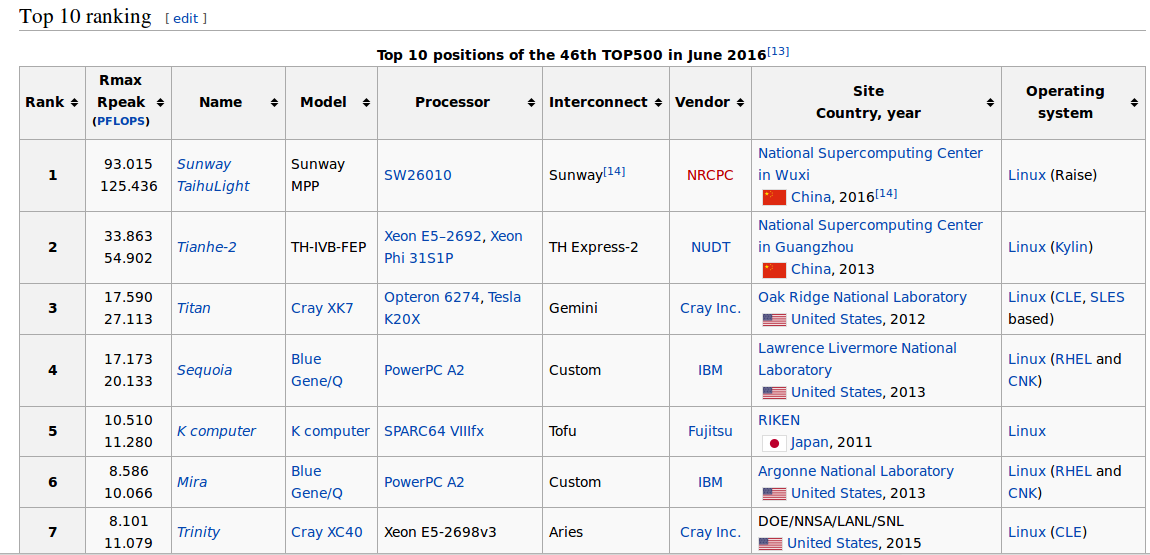Open citation 14 next to Sunway interconnect
Viewport: 1150px width, 555px height.
click(614, 171)
